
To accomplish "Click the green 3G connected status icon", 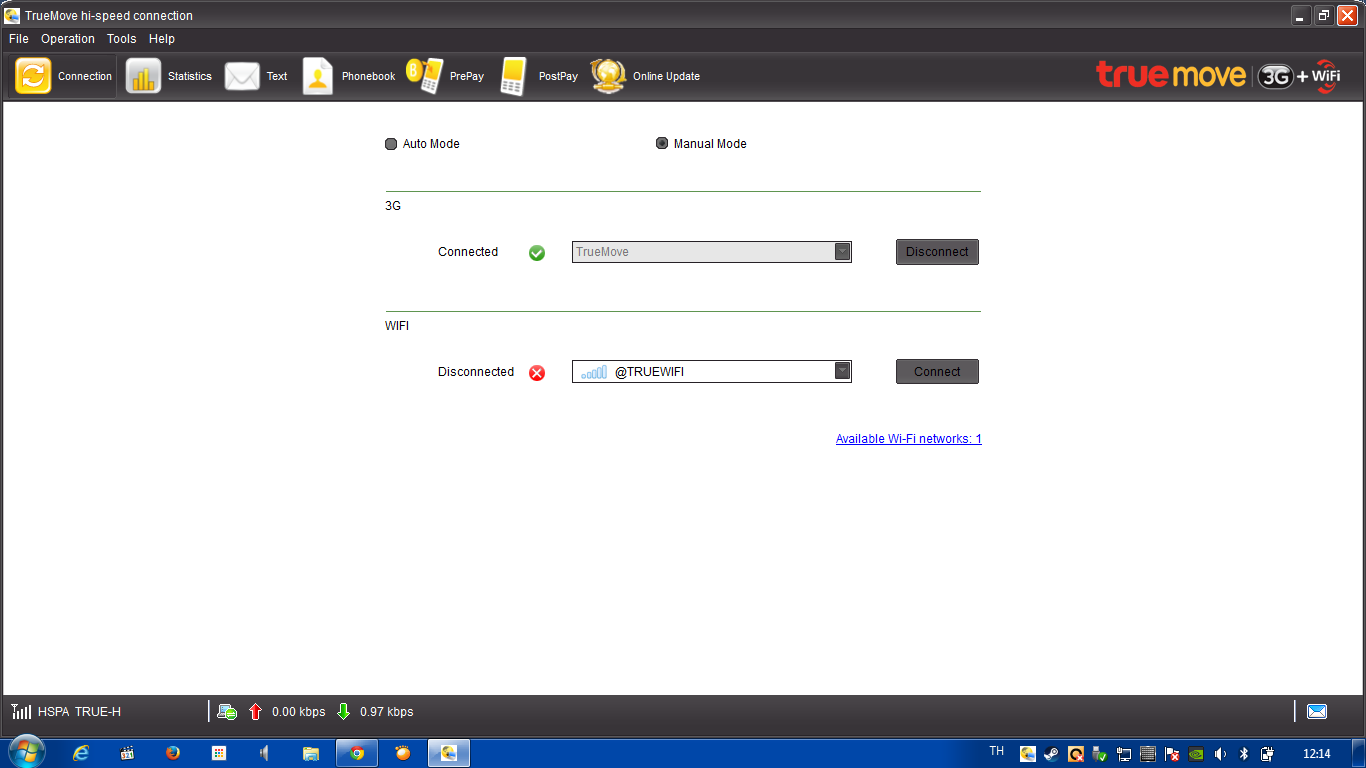I will [x=537, y=253].
